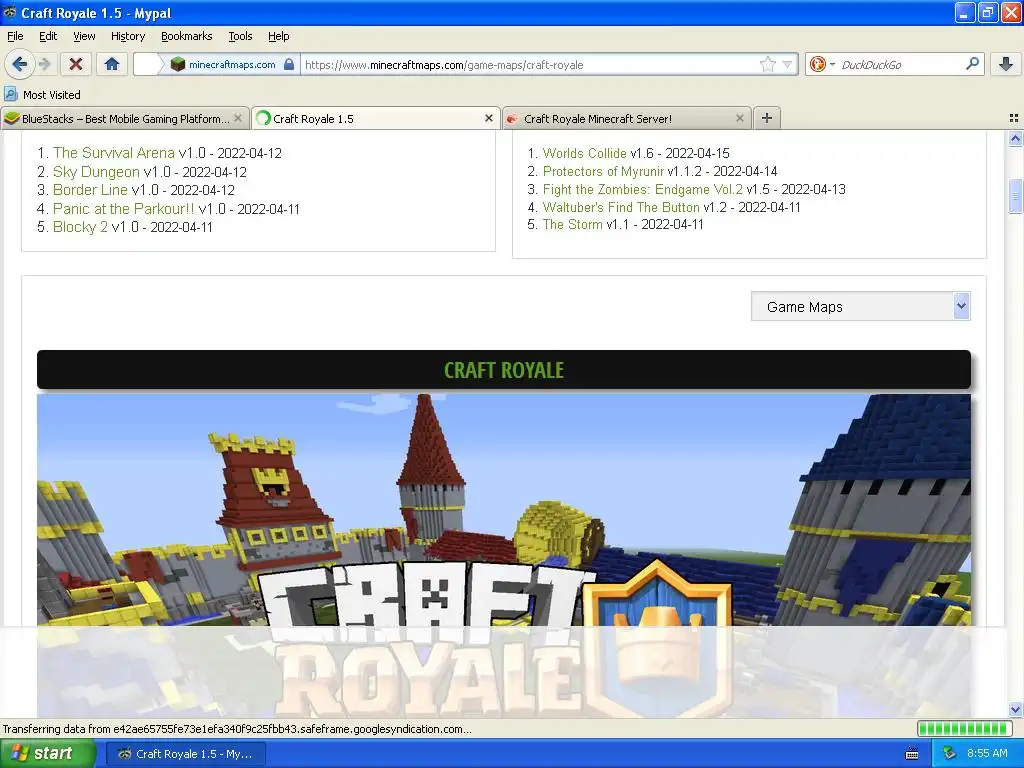Screen dimensions: 1024x768
Task: Open Panic at the Parkour!! link
Action: click(x=123, y=209)
